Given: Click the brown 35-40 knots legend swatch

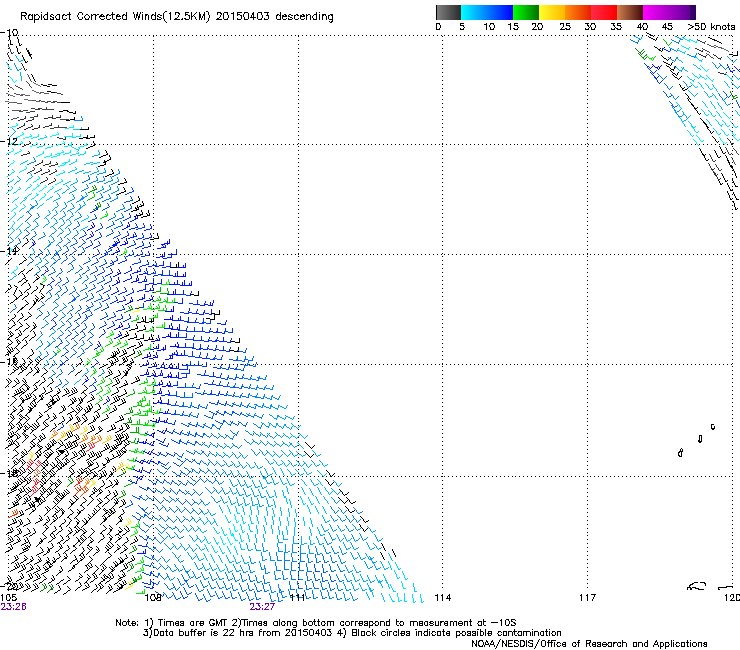Looking at the screenshot, I should (x=630, y=12).
